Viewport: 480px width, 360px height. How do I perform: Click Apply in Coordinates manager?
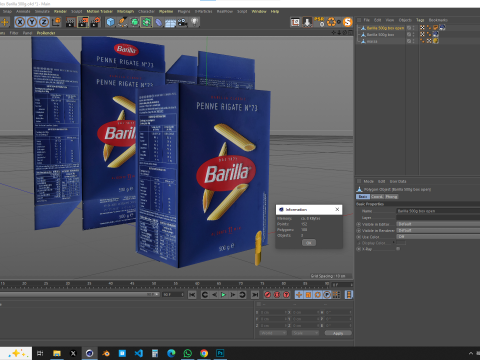point(338,333)
